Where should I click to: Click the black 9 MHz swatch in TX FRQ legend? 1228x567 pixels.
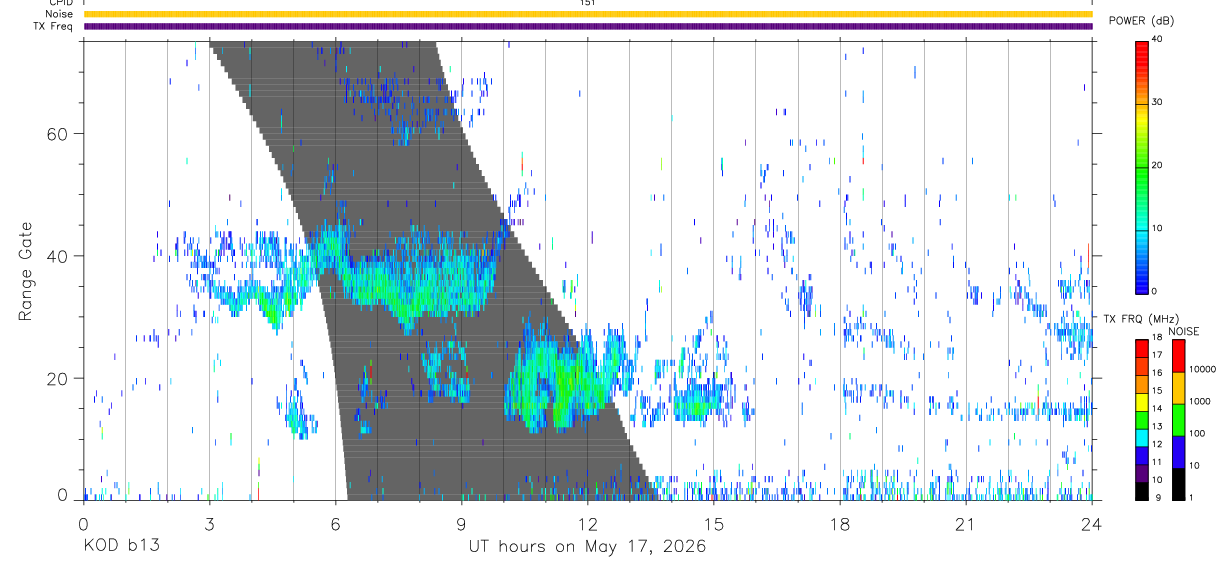[x=1141, y=490]
